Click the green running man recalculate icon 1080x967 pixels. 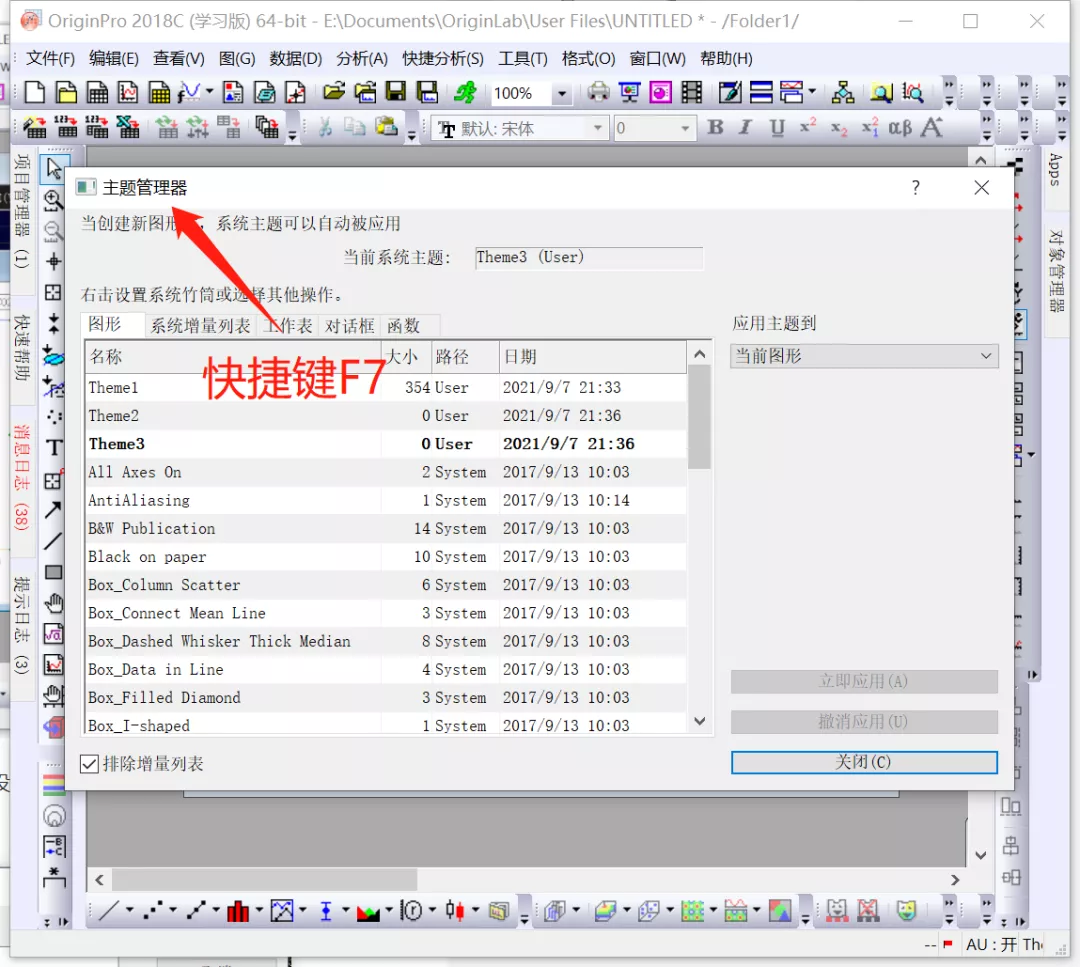[x=465, y=92]
